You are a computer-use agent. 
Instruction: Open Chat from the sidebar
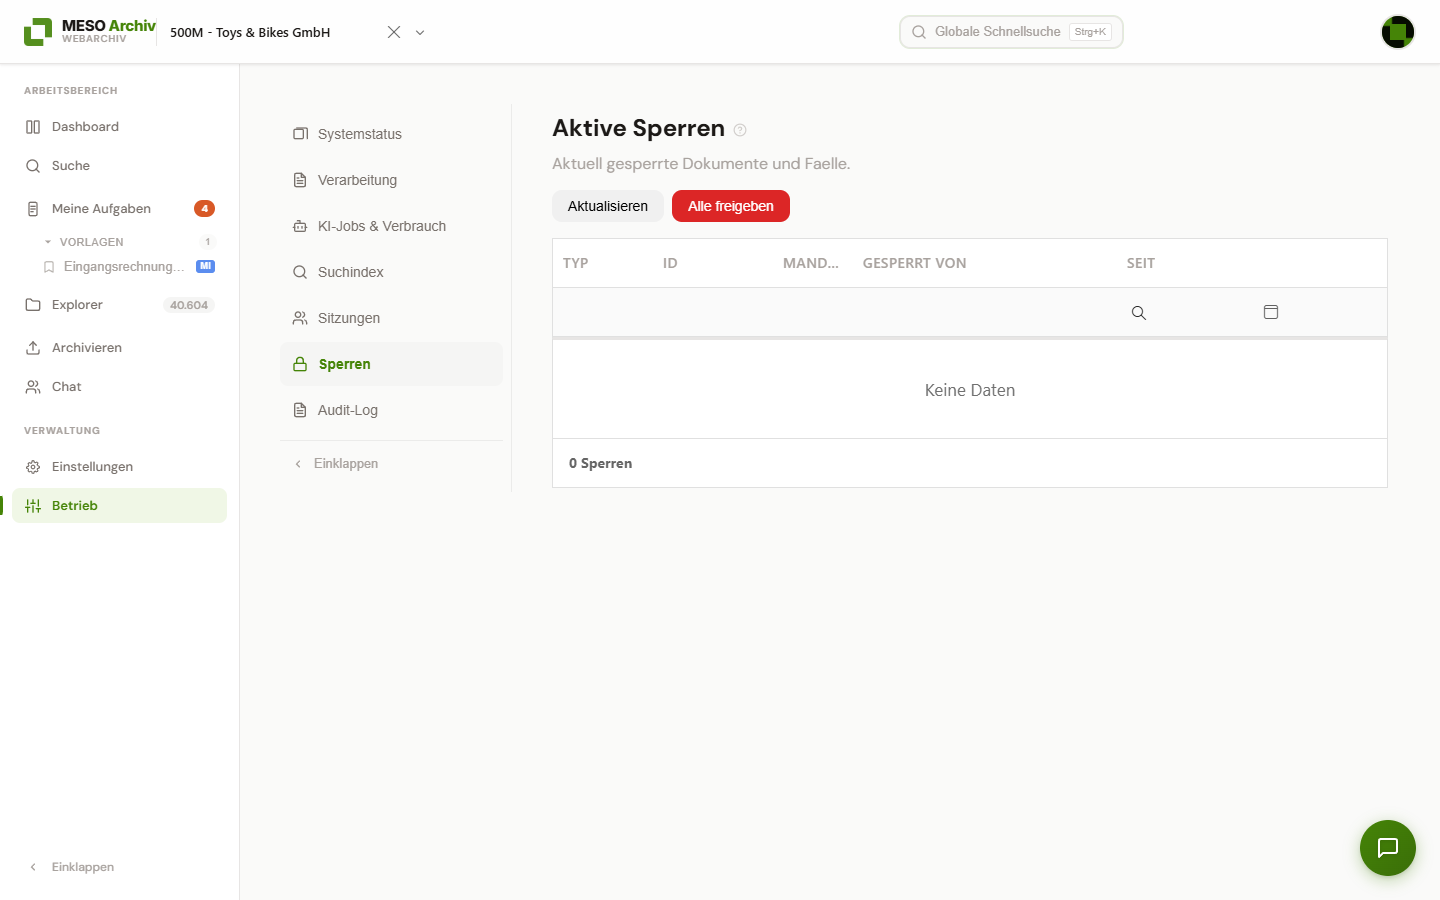tap(120, 387)
